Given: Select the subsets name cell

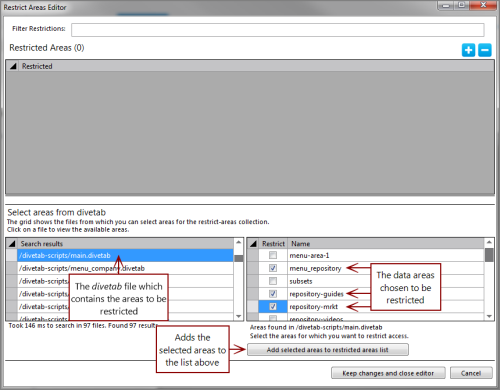Looking at the screenshot, I should [386, 281].
